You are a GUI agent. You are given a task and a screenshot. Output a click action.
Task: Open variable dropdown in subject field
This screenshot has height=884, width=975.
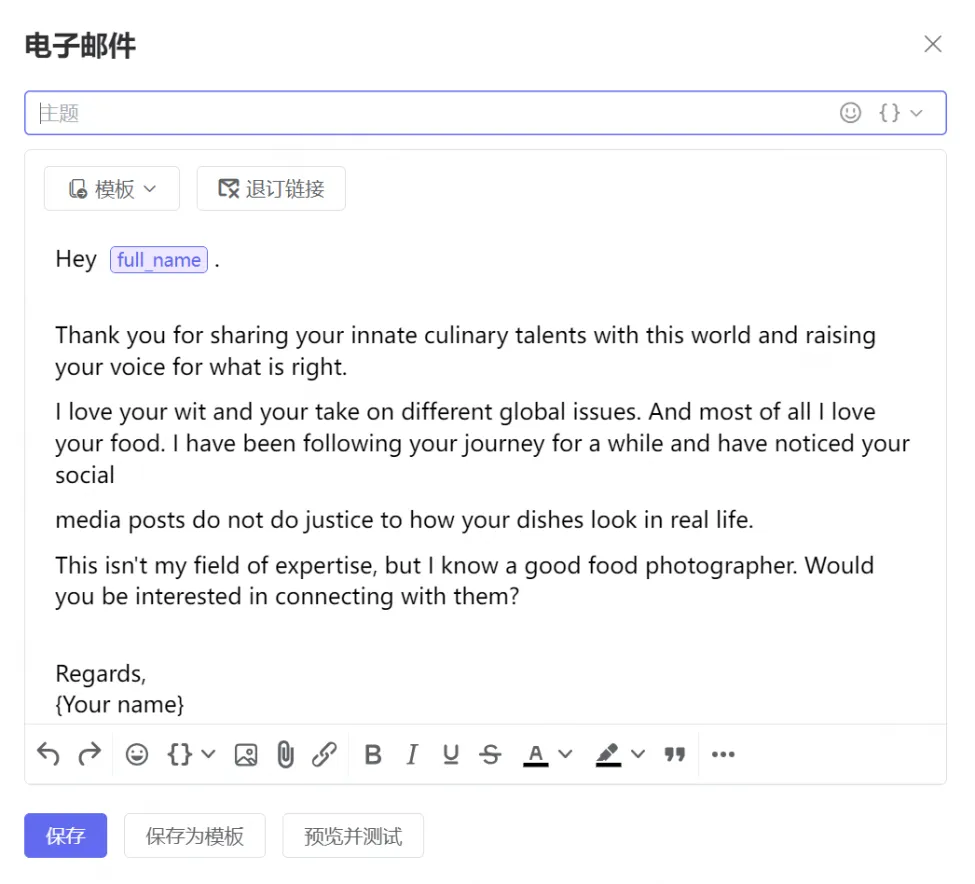coord(900,113)
